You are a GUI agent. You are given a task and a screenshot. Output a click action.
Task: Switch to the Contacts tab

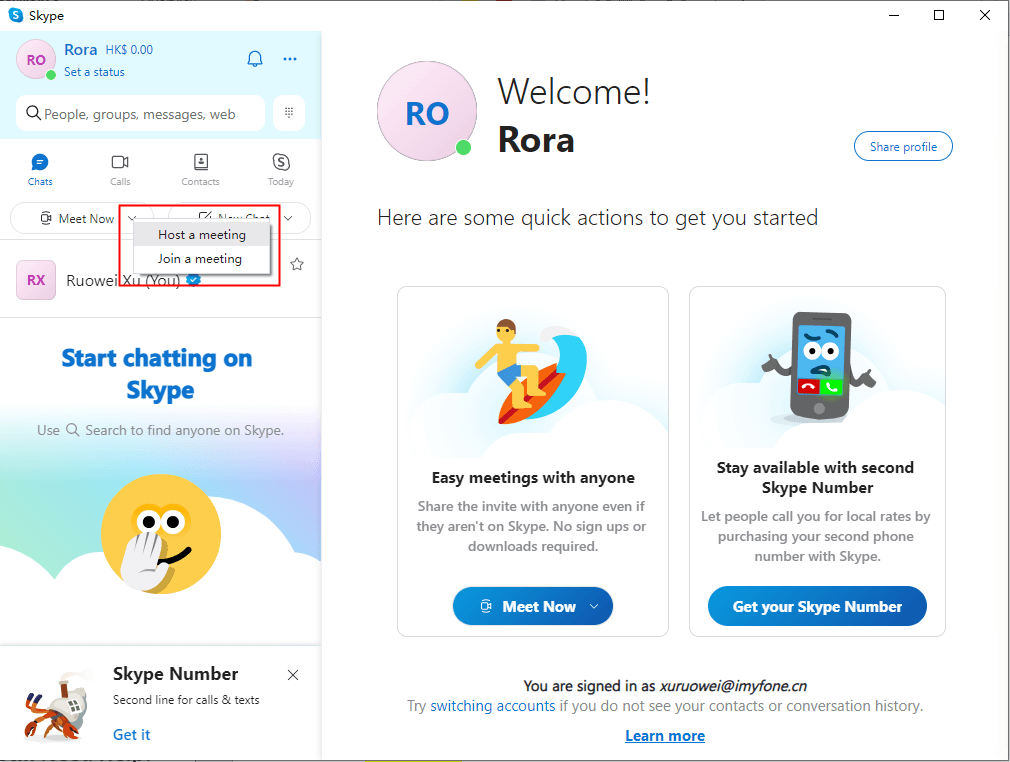point(200,170)
